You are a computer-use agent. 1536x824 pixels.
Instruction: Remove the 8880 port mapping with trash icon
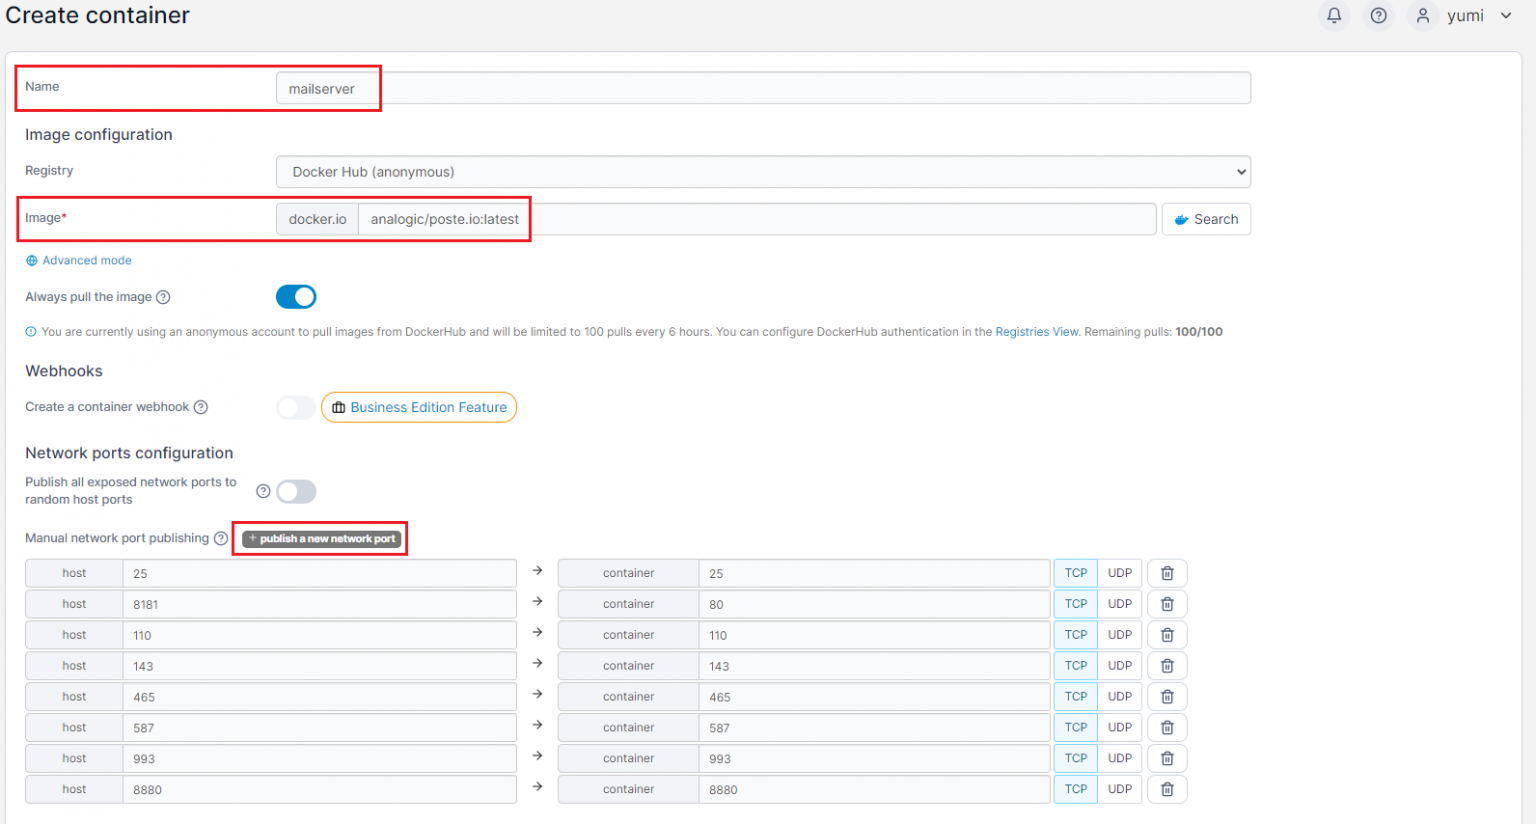[1166, 789]
